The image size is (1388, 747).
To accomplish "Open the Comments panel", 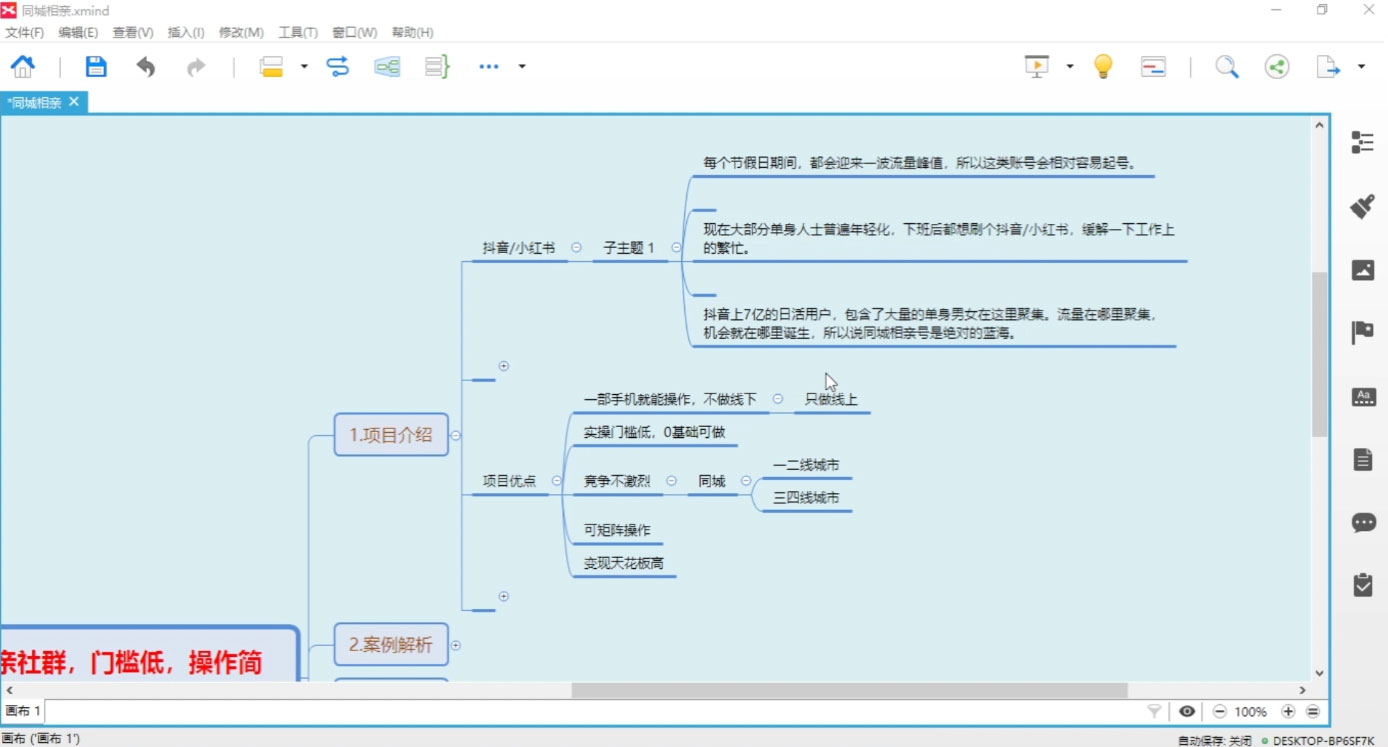I will (1362, 522).
